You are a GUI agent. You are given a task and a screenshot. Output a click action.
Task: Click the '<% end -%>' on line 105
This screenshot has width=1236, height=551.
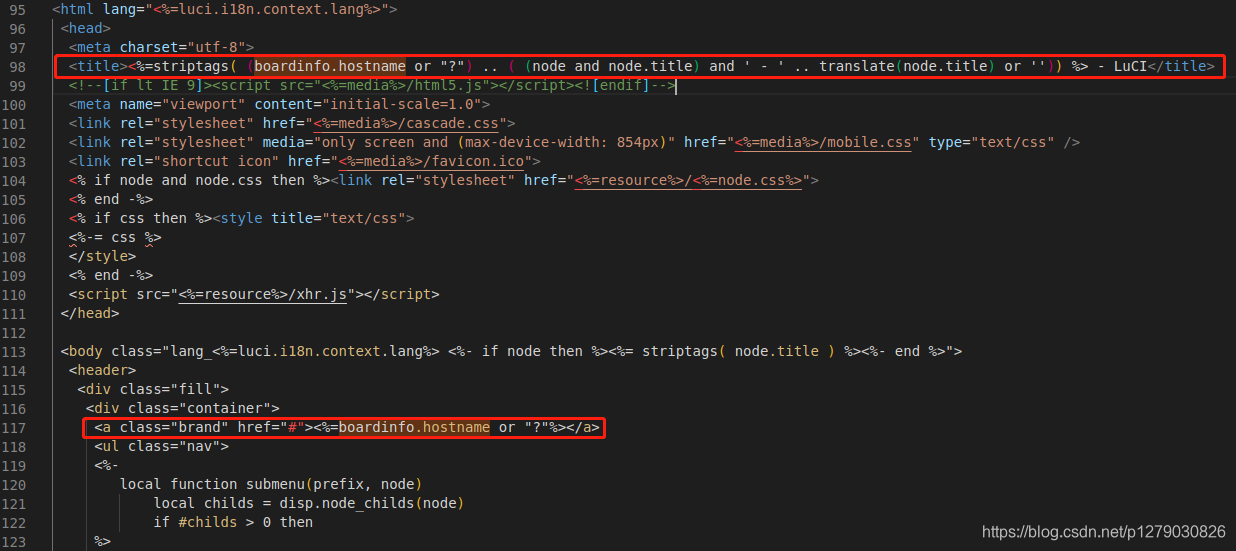(x=111, y=200)
